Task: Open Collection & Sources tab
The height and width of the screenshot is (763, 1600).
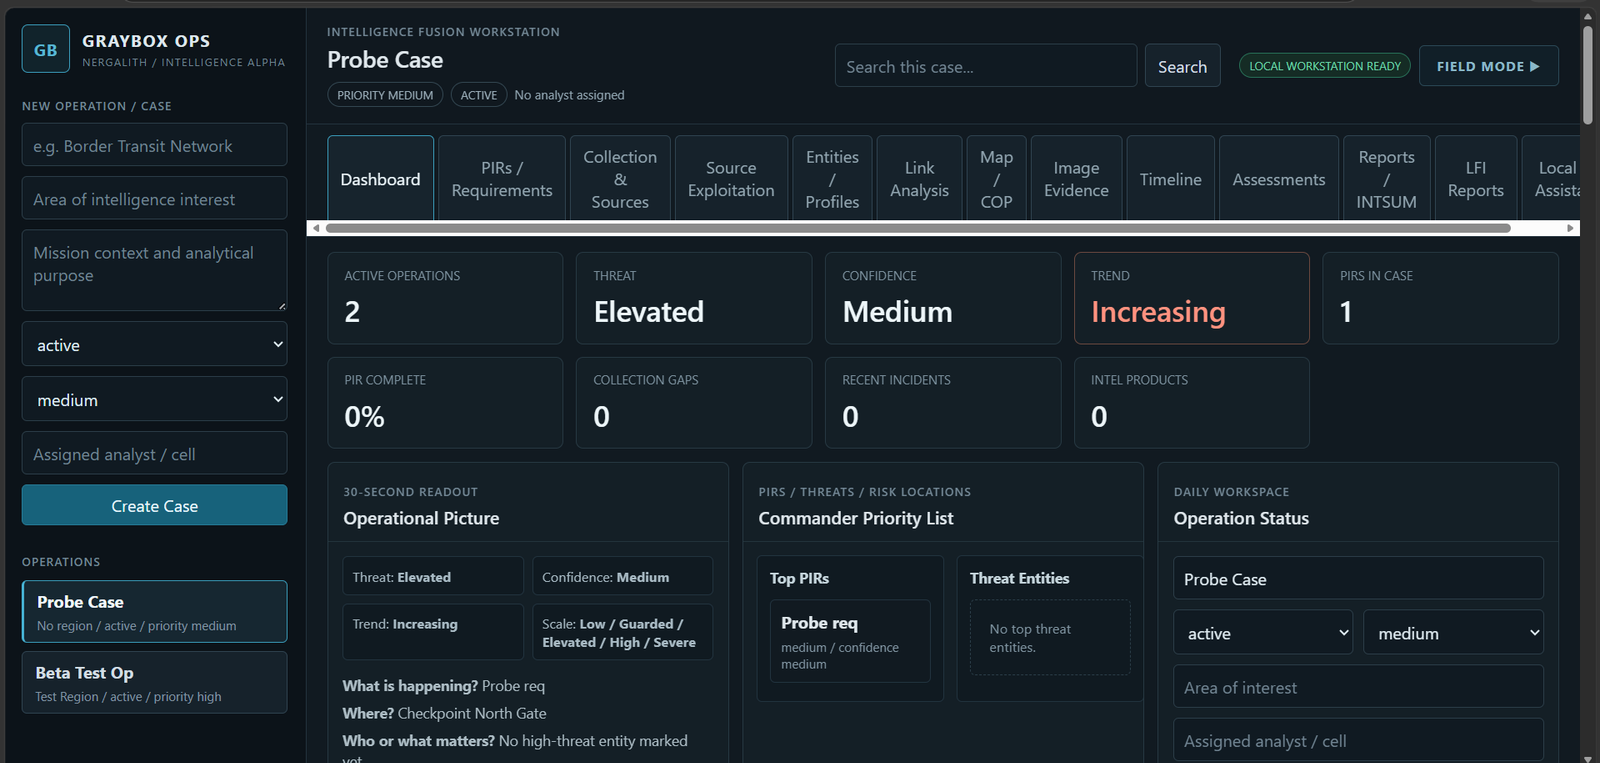Action: click(x=620, y=179)
